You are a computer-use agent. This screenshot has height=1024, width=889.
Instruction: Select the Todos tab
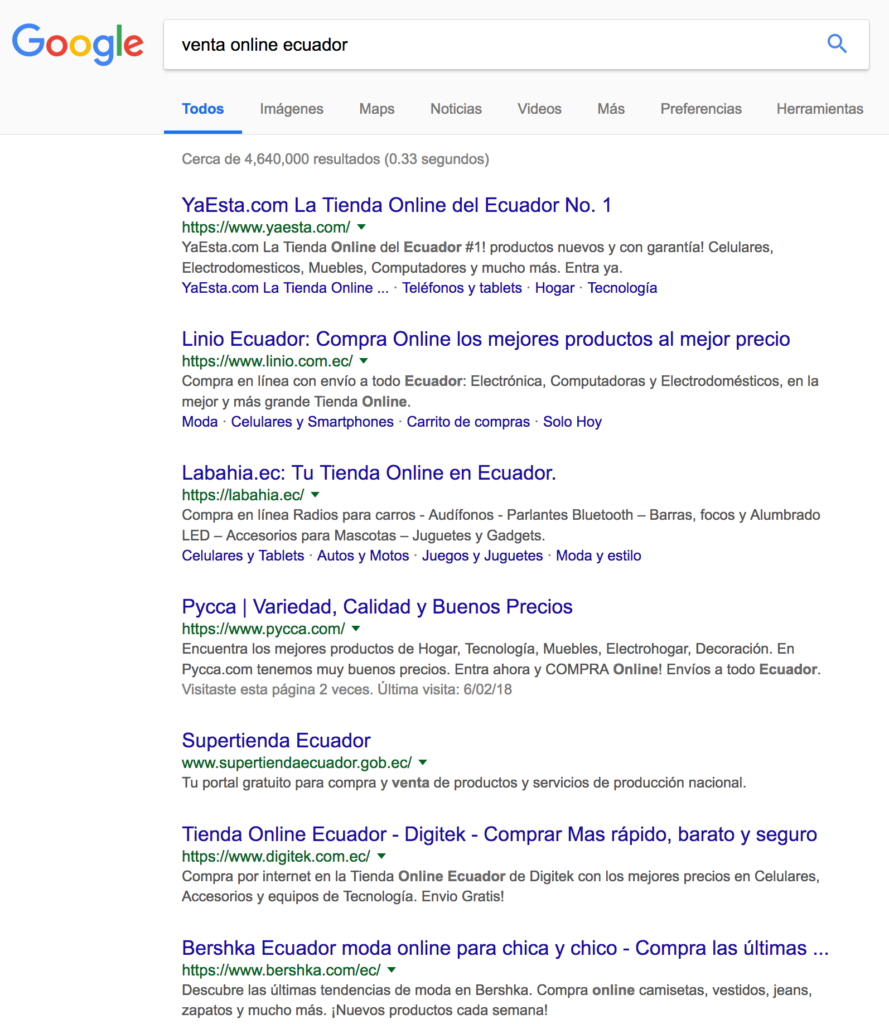coord(202,109)
